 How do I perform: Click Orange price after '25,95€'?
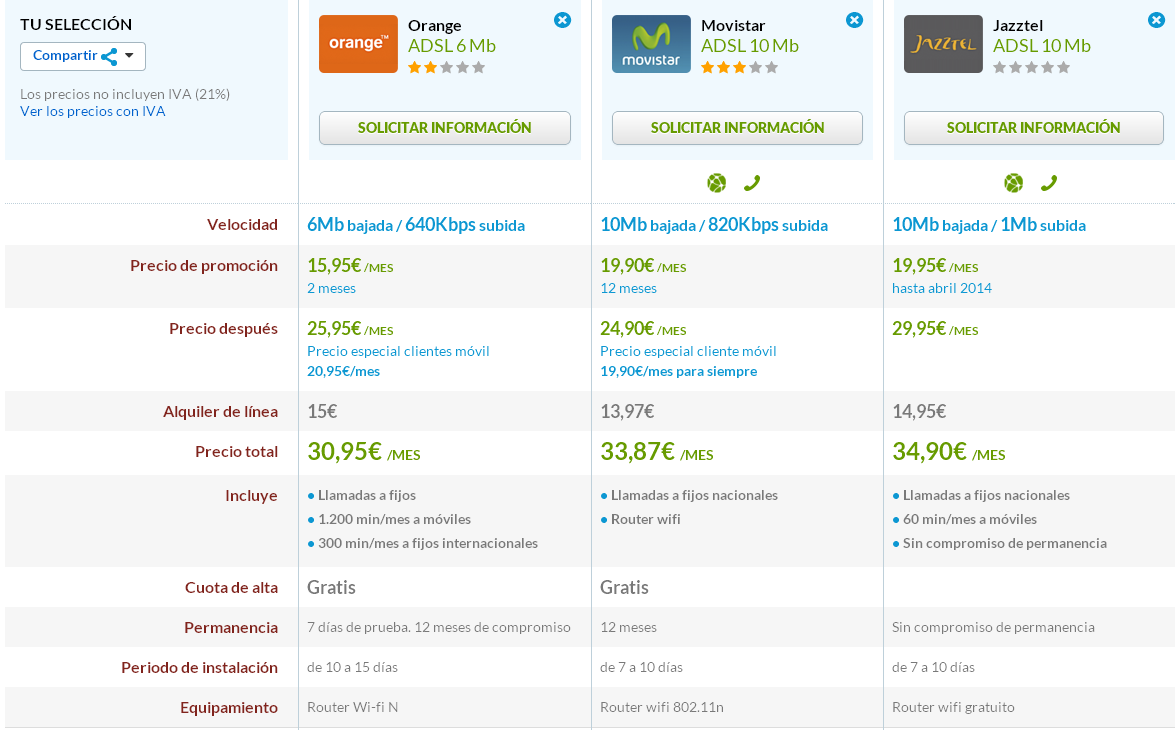(334, 329)
